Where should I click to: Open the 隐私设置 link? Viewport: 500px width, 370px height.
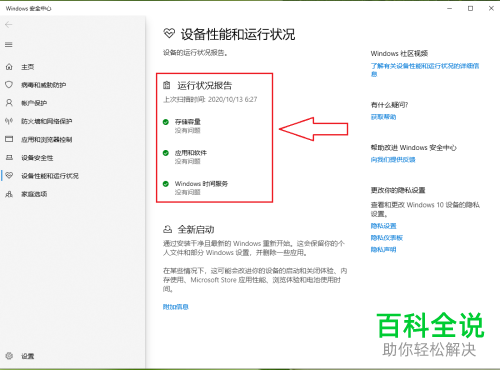383,226
